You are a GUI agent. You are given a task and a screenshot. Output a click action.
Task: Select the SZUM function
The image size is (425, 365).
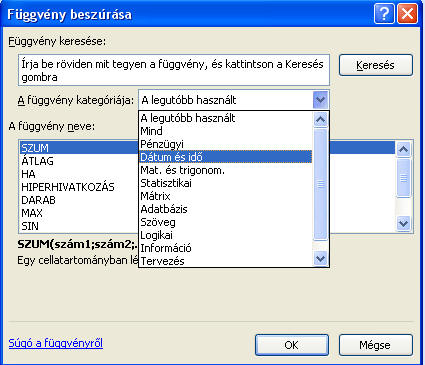coord(79,148)
